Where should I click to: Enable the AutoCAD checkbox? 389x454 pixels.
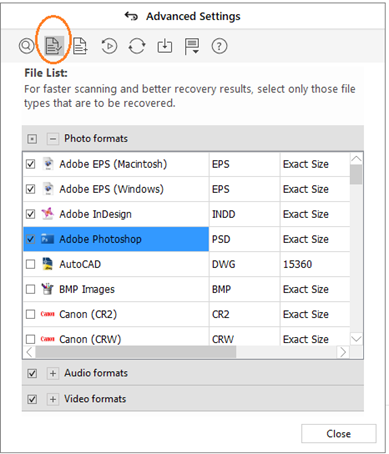click(x=31, y=264)
